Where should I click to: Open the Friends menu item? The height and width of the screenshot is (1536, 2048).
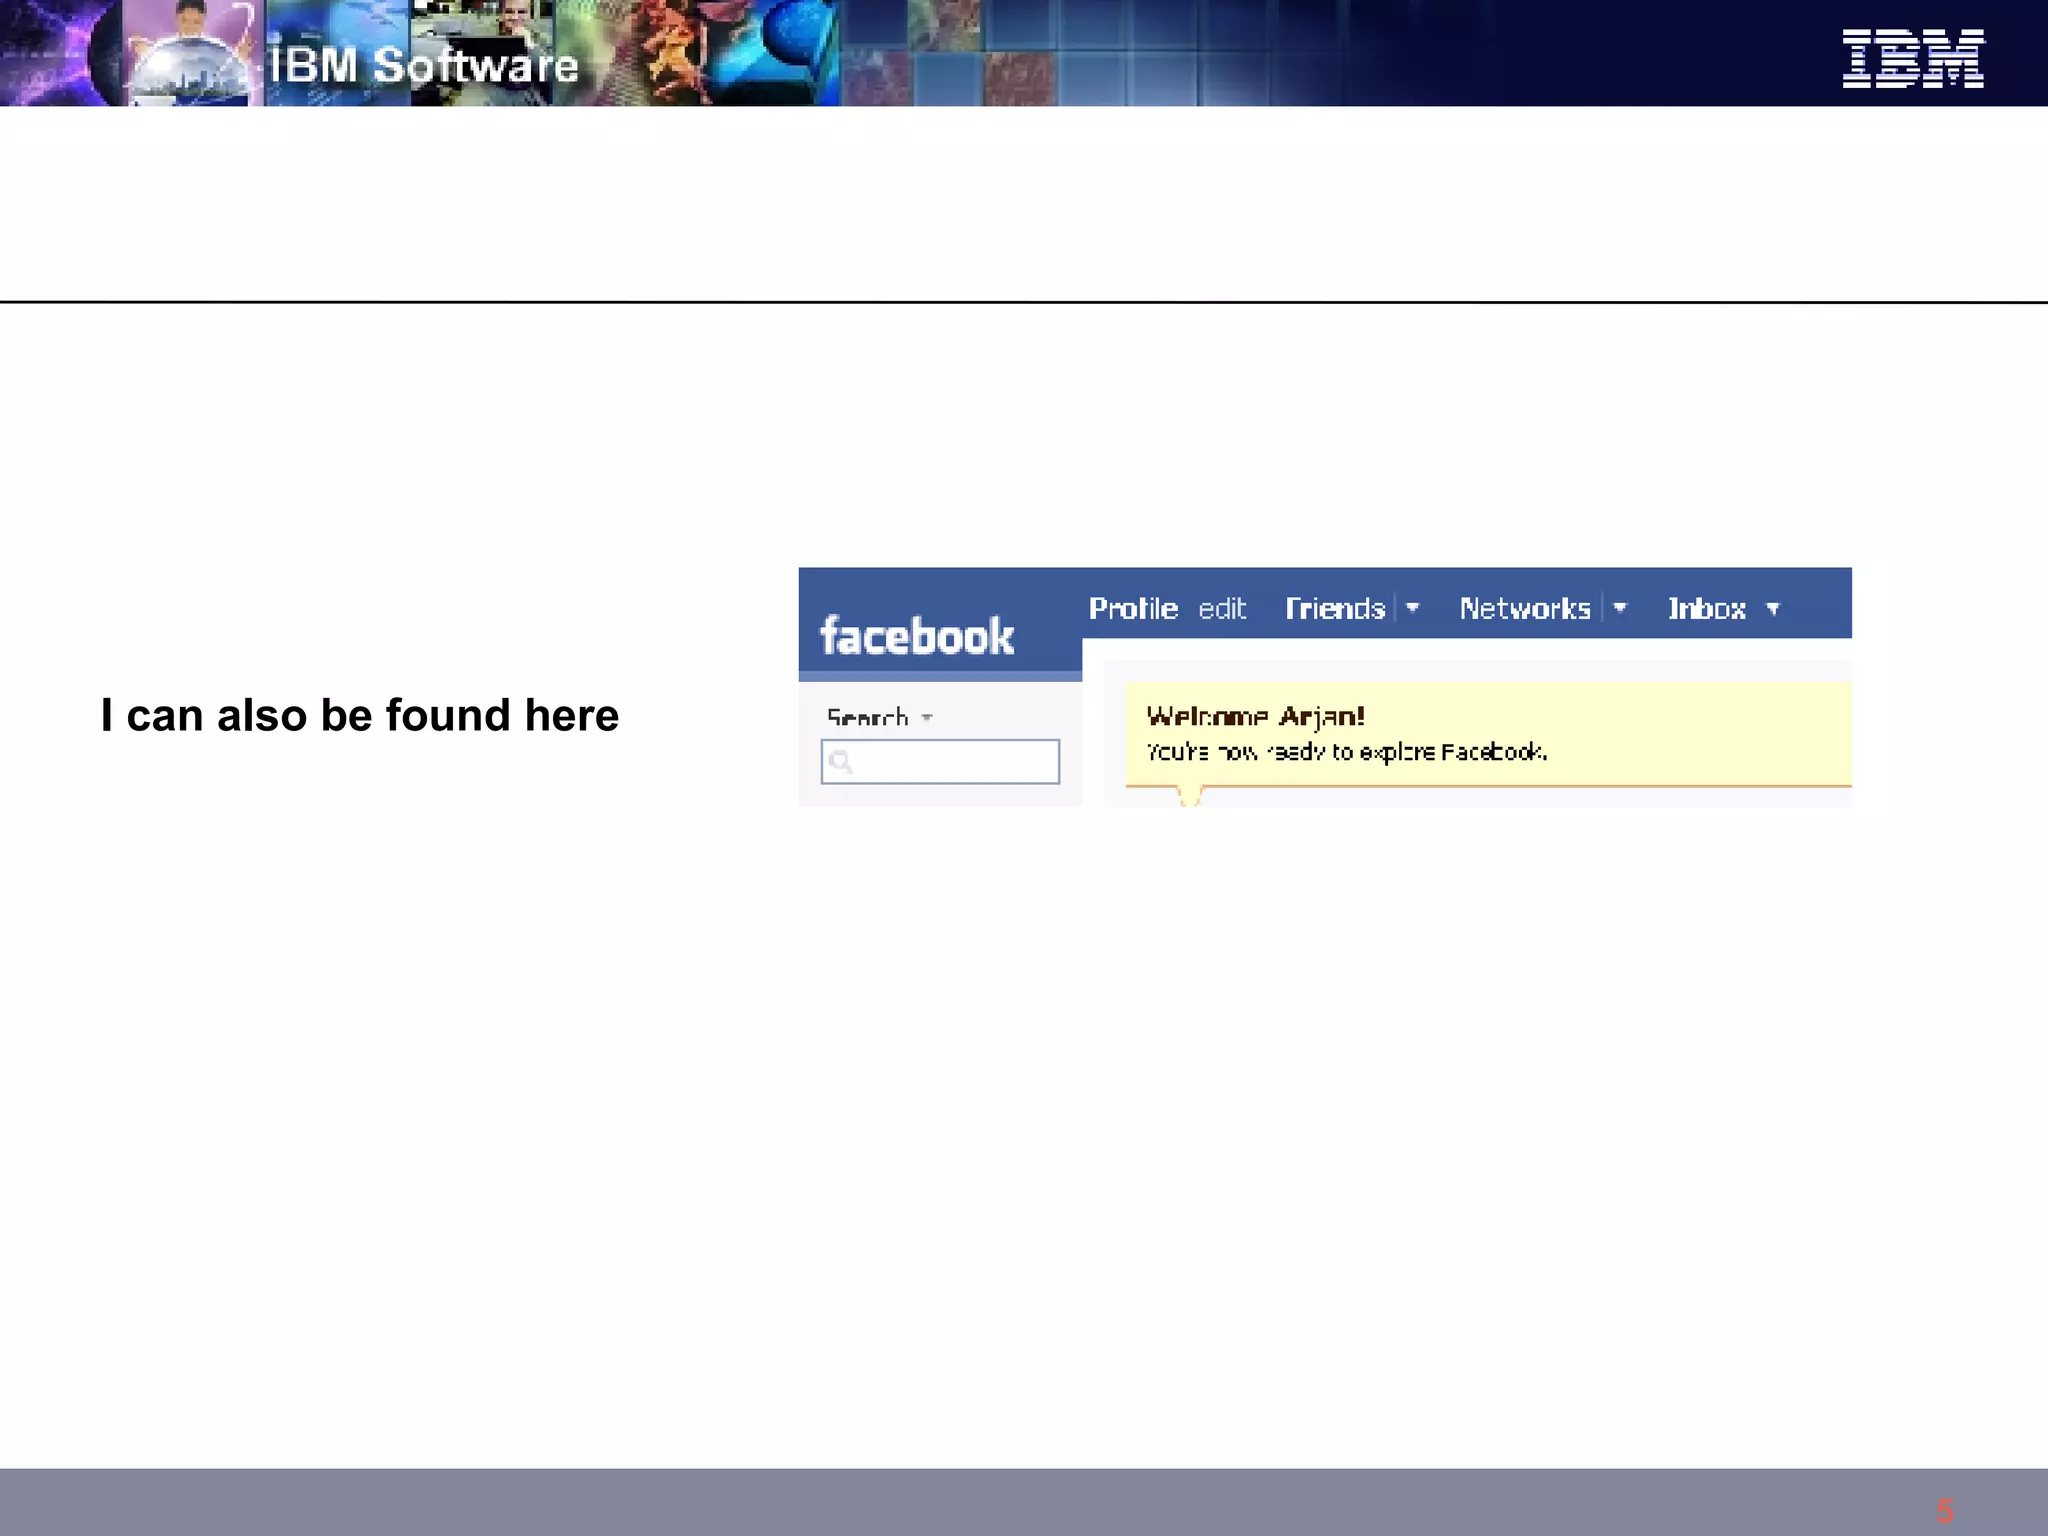(x=1335, y=608)
